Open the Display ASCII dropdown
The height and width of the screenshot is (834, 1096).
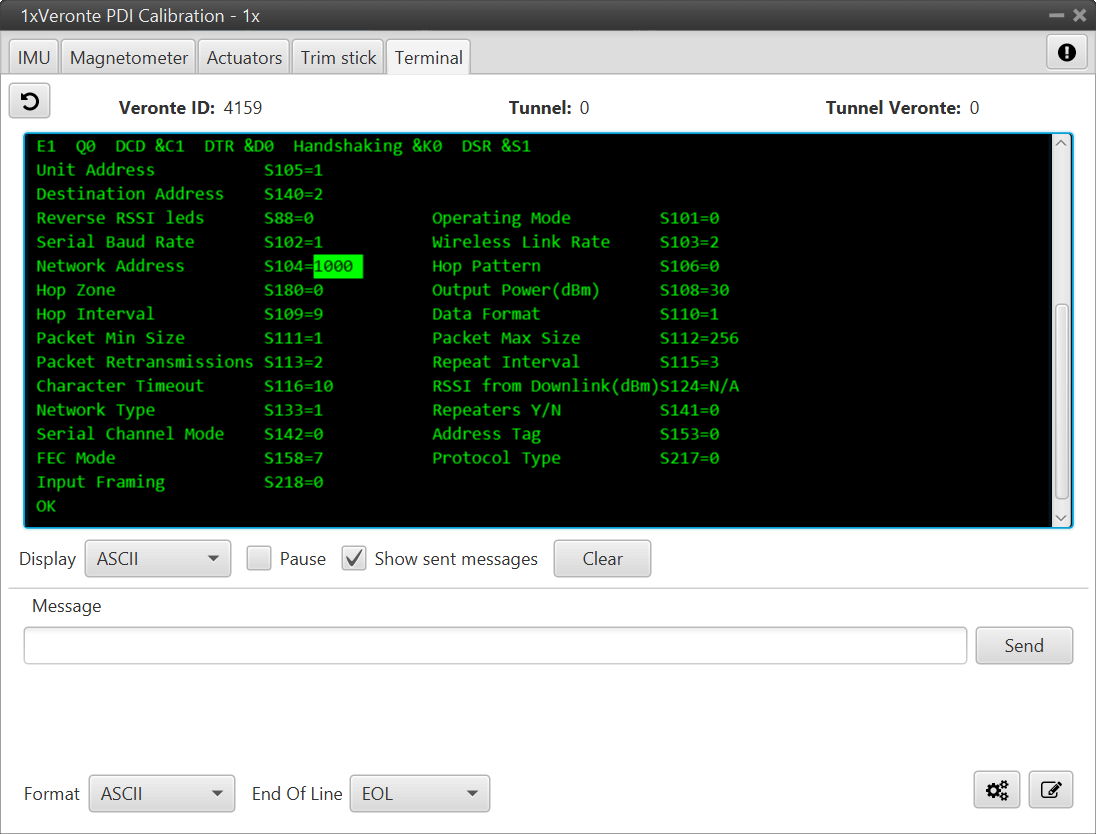tap(158, 559)
